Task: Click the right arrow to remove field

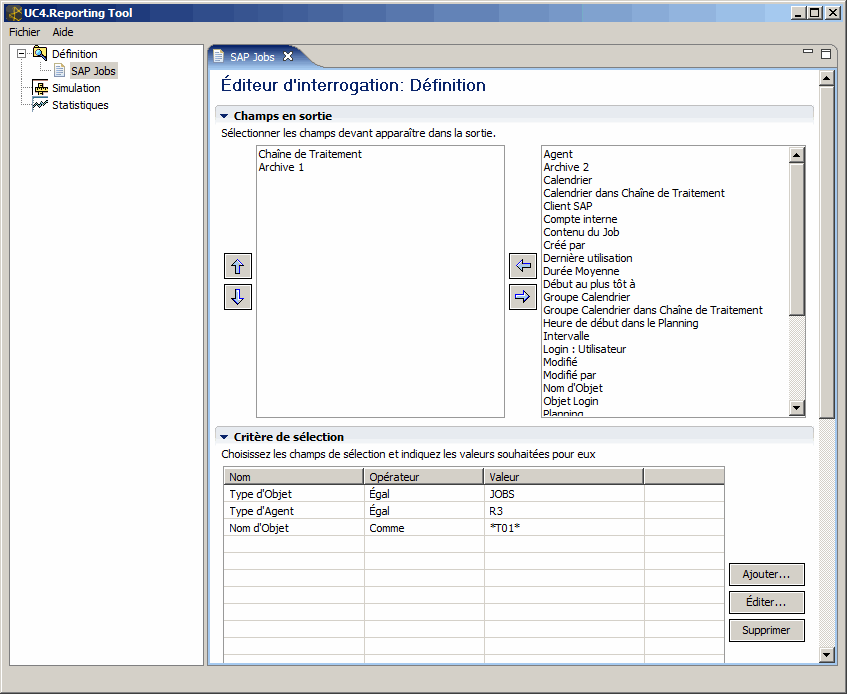Action: [x=523, y=297]
